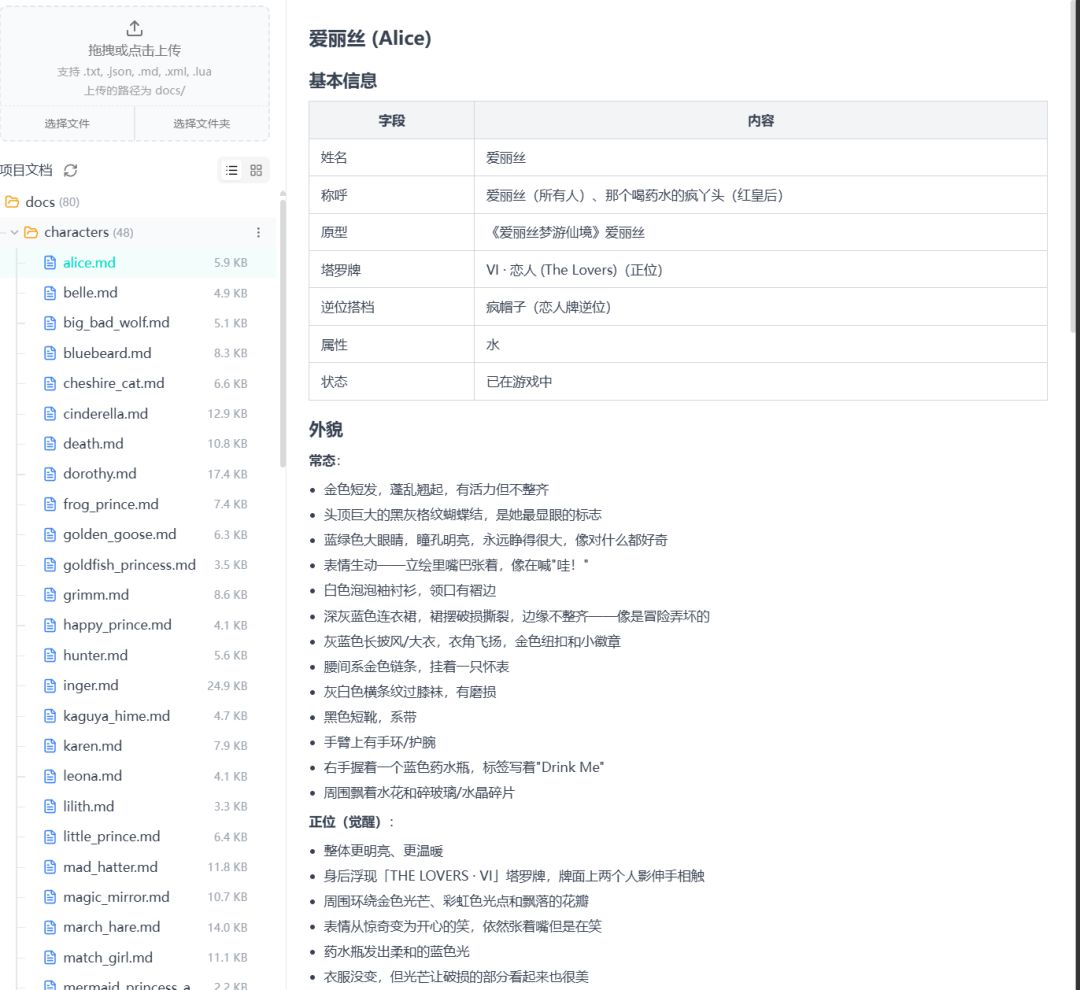Screen dimensions: 1080x990
Task: Click the golden_goose.md file icon
Action: pyautogui.click(x=50, y=535)
